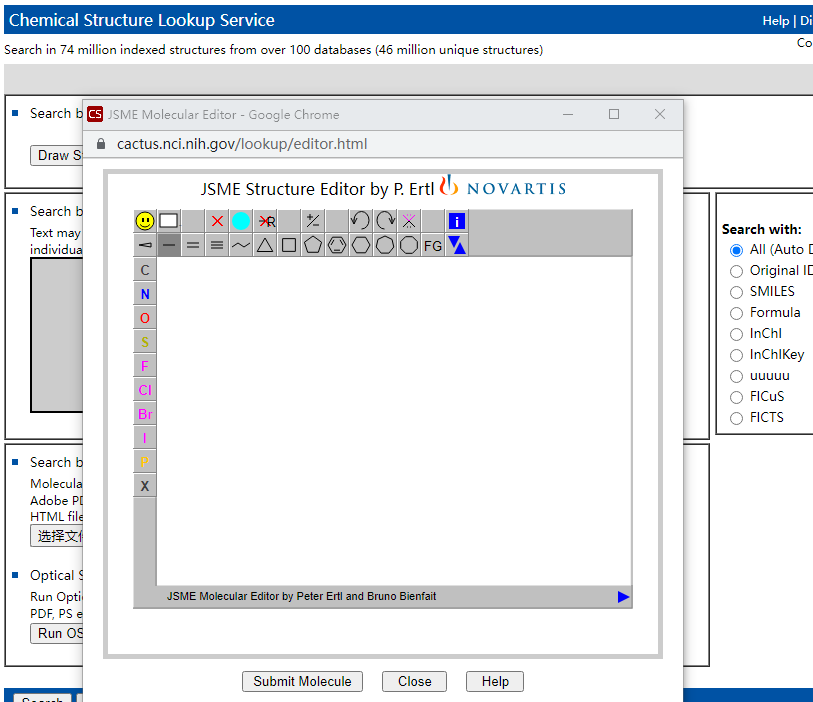Viewport: 813px width, 702px height.
Task: Select the uuuuu radio button
Action: (736, 376)
